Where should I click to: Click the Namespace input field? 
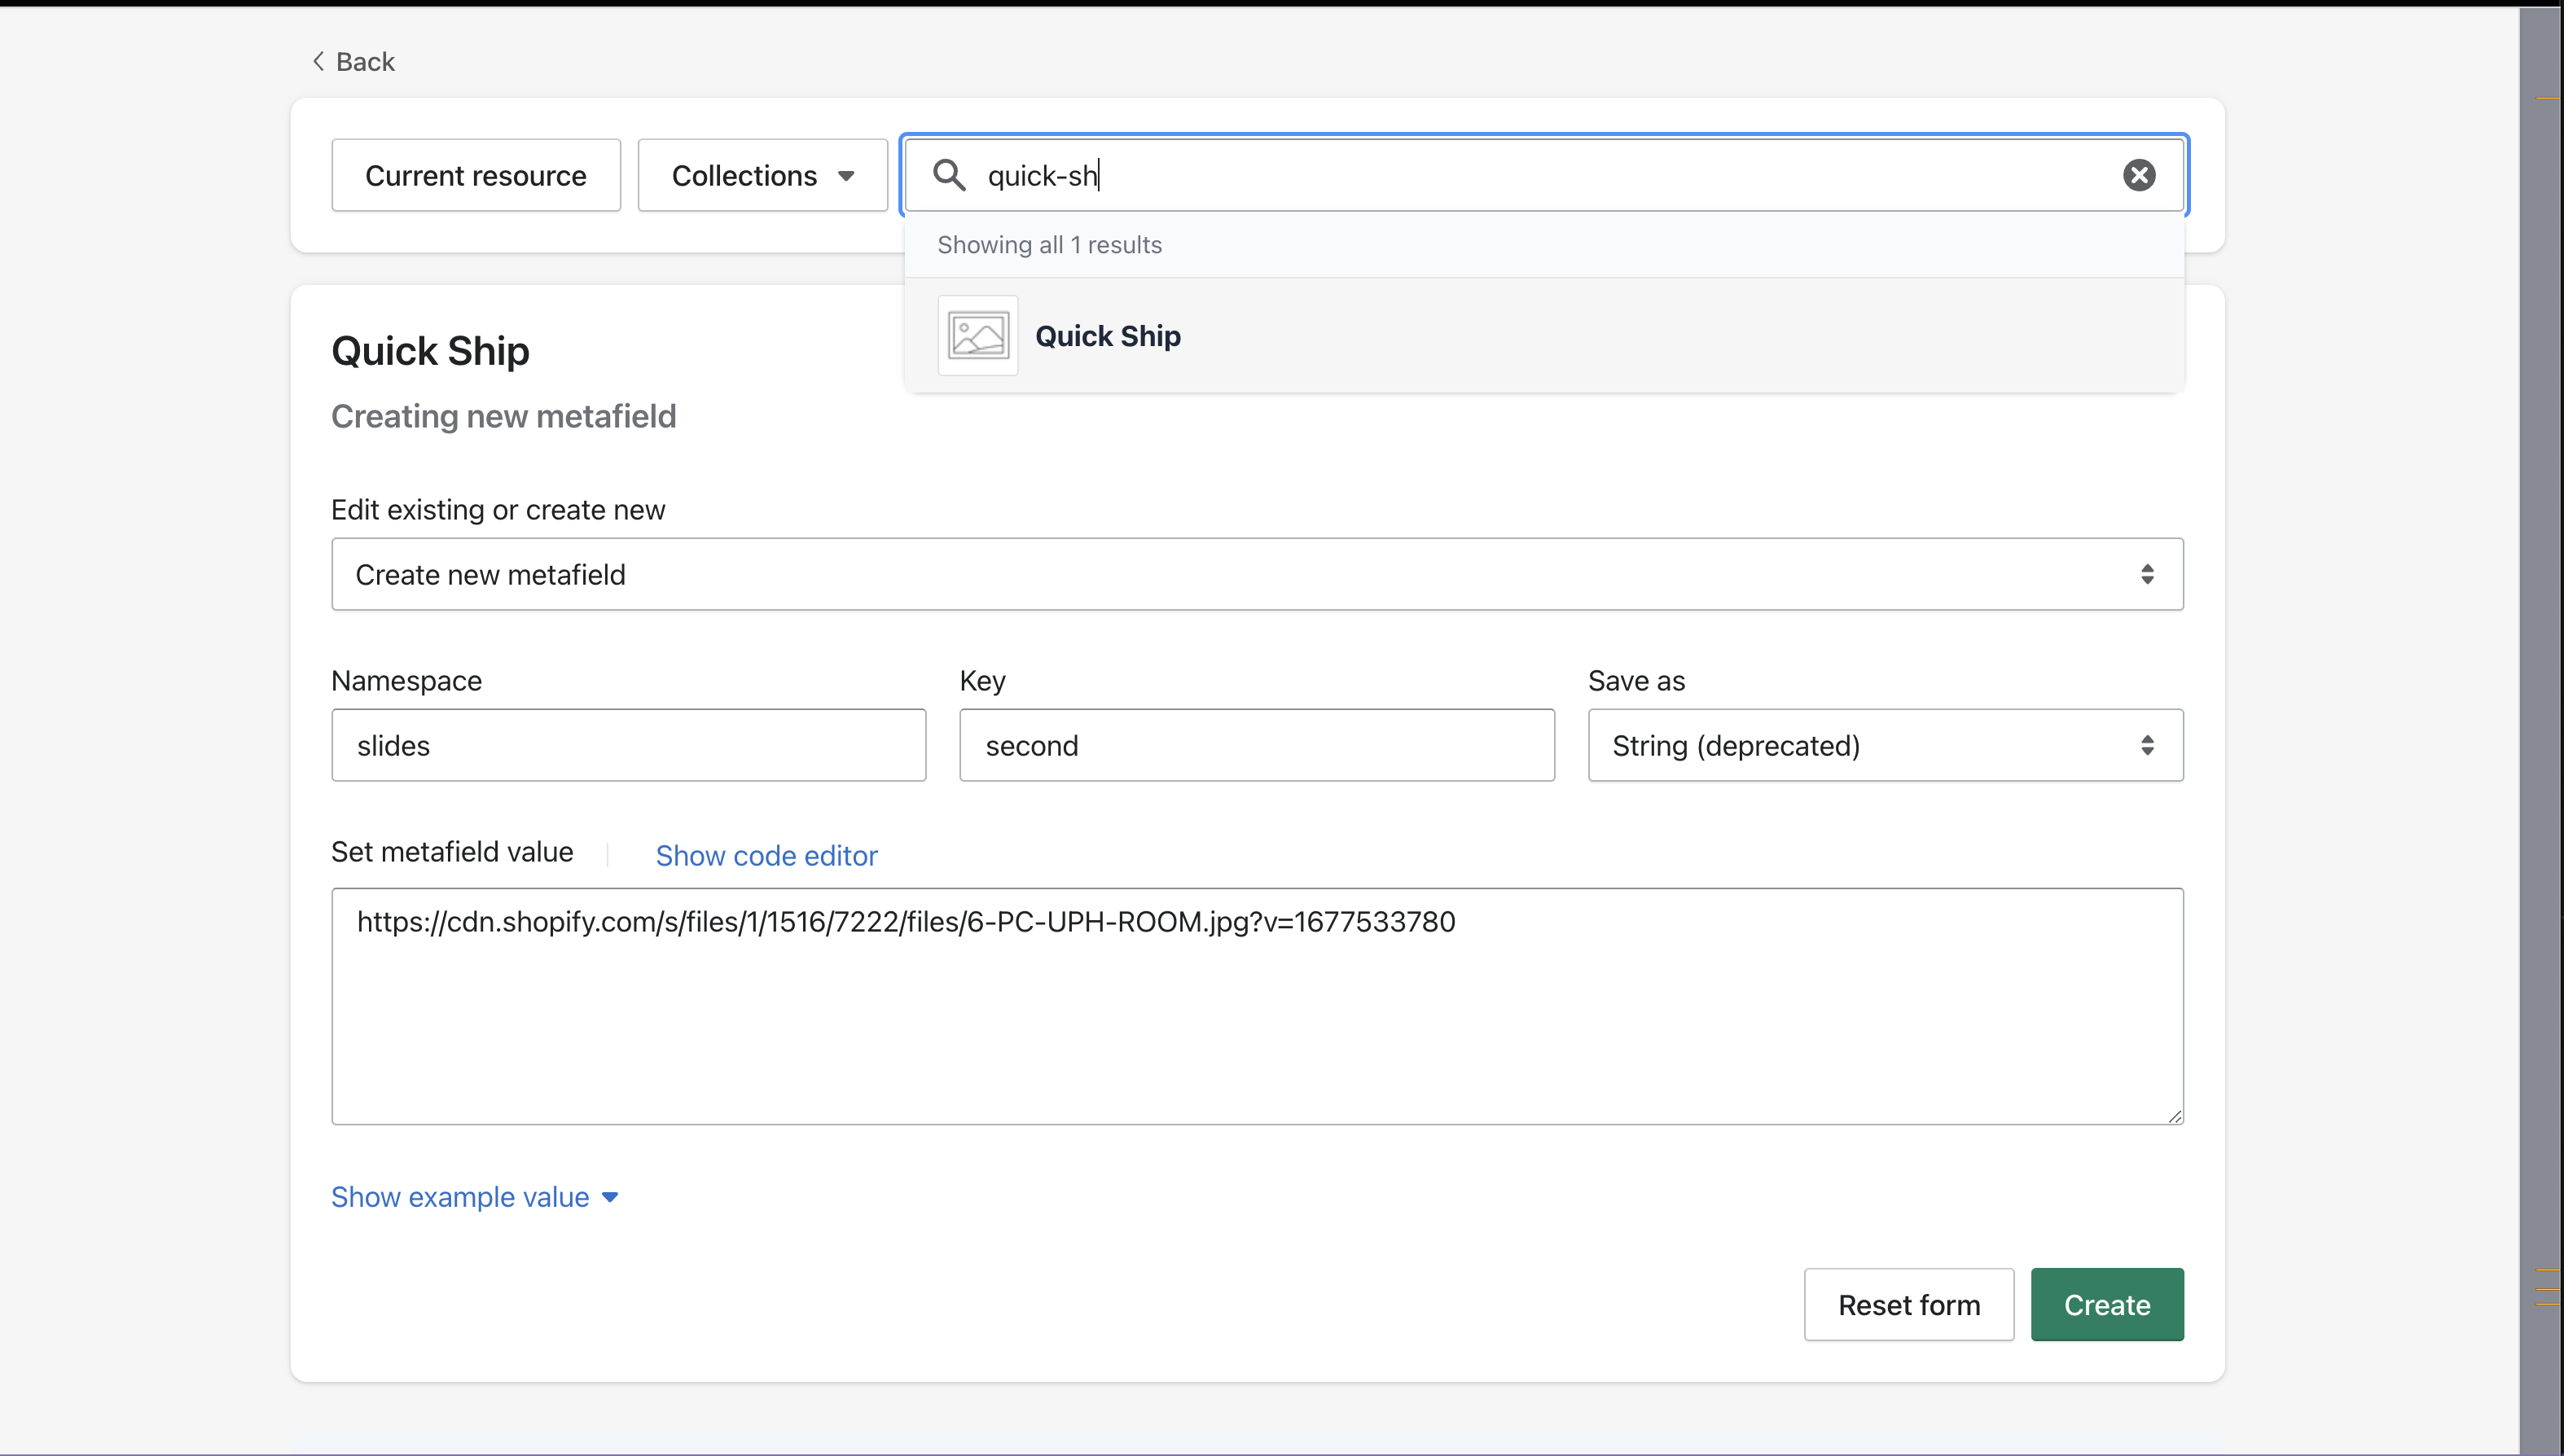tap(628, 745)
